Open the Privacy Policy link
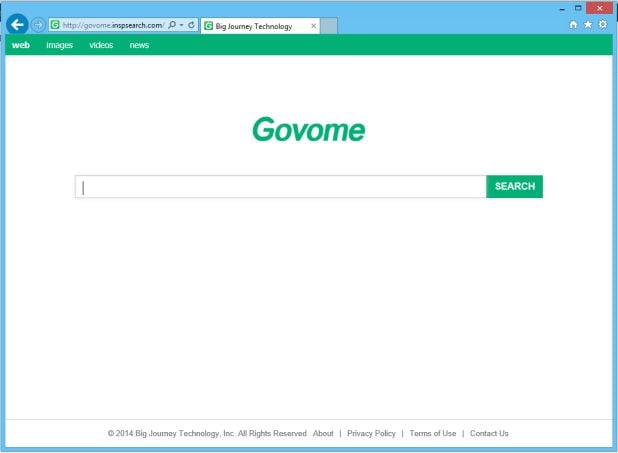Screen dimensions: 618x453 (x=371, y=433)
